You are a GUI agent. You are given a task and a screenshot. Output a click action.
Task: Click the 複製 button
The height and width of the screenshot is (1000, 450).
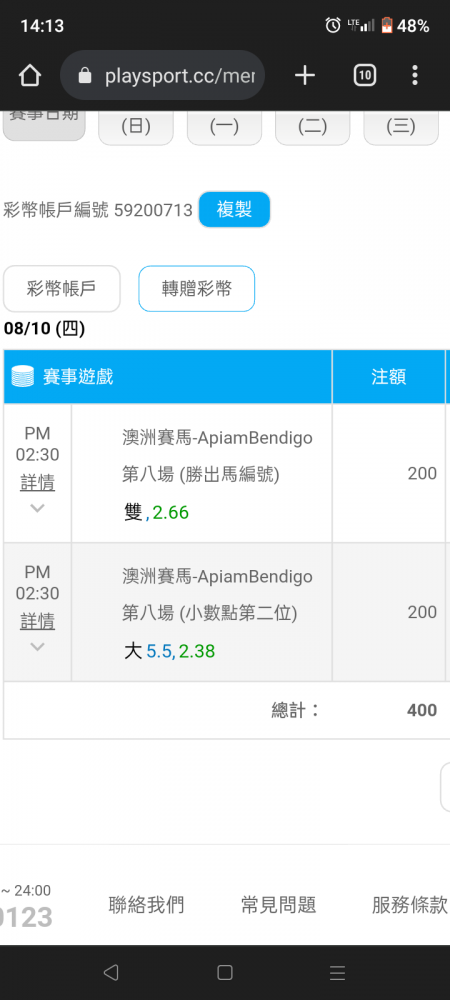click(x=235, y=209)
